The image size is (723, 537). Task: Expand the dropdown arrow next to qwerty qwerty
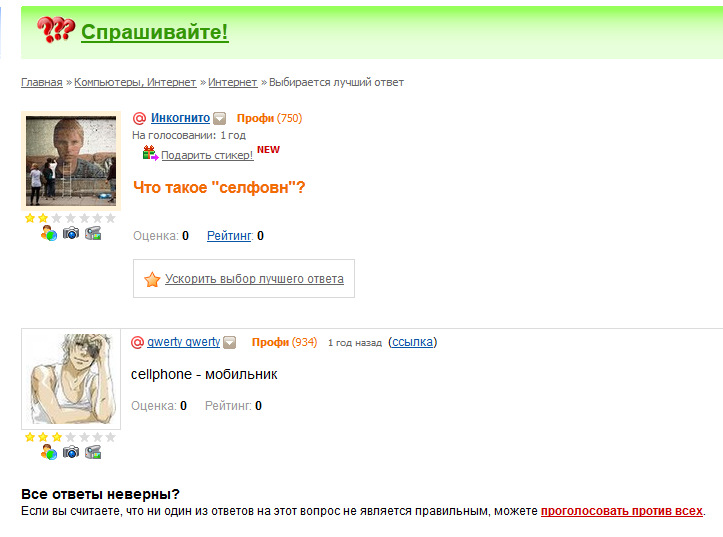pos(230,342)
